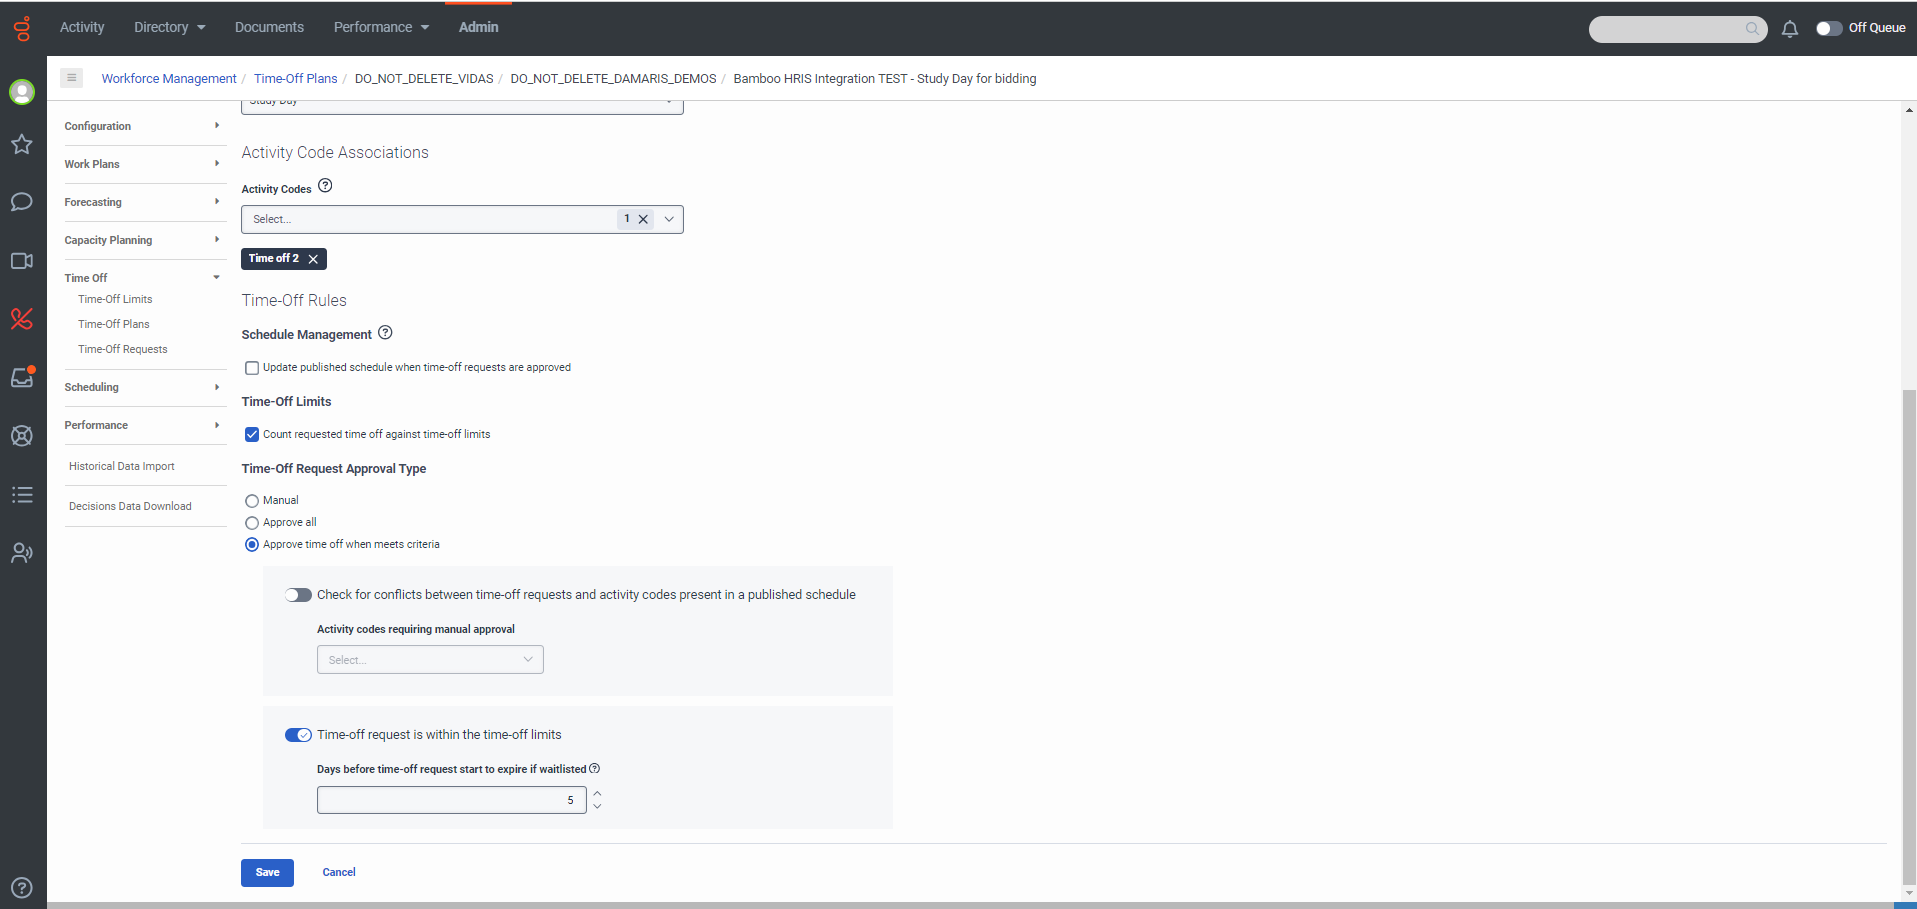The width and height of the screenshot is (1917, 909).
Task: Open the favorites star icon in sidebar
Action: 22,145
